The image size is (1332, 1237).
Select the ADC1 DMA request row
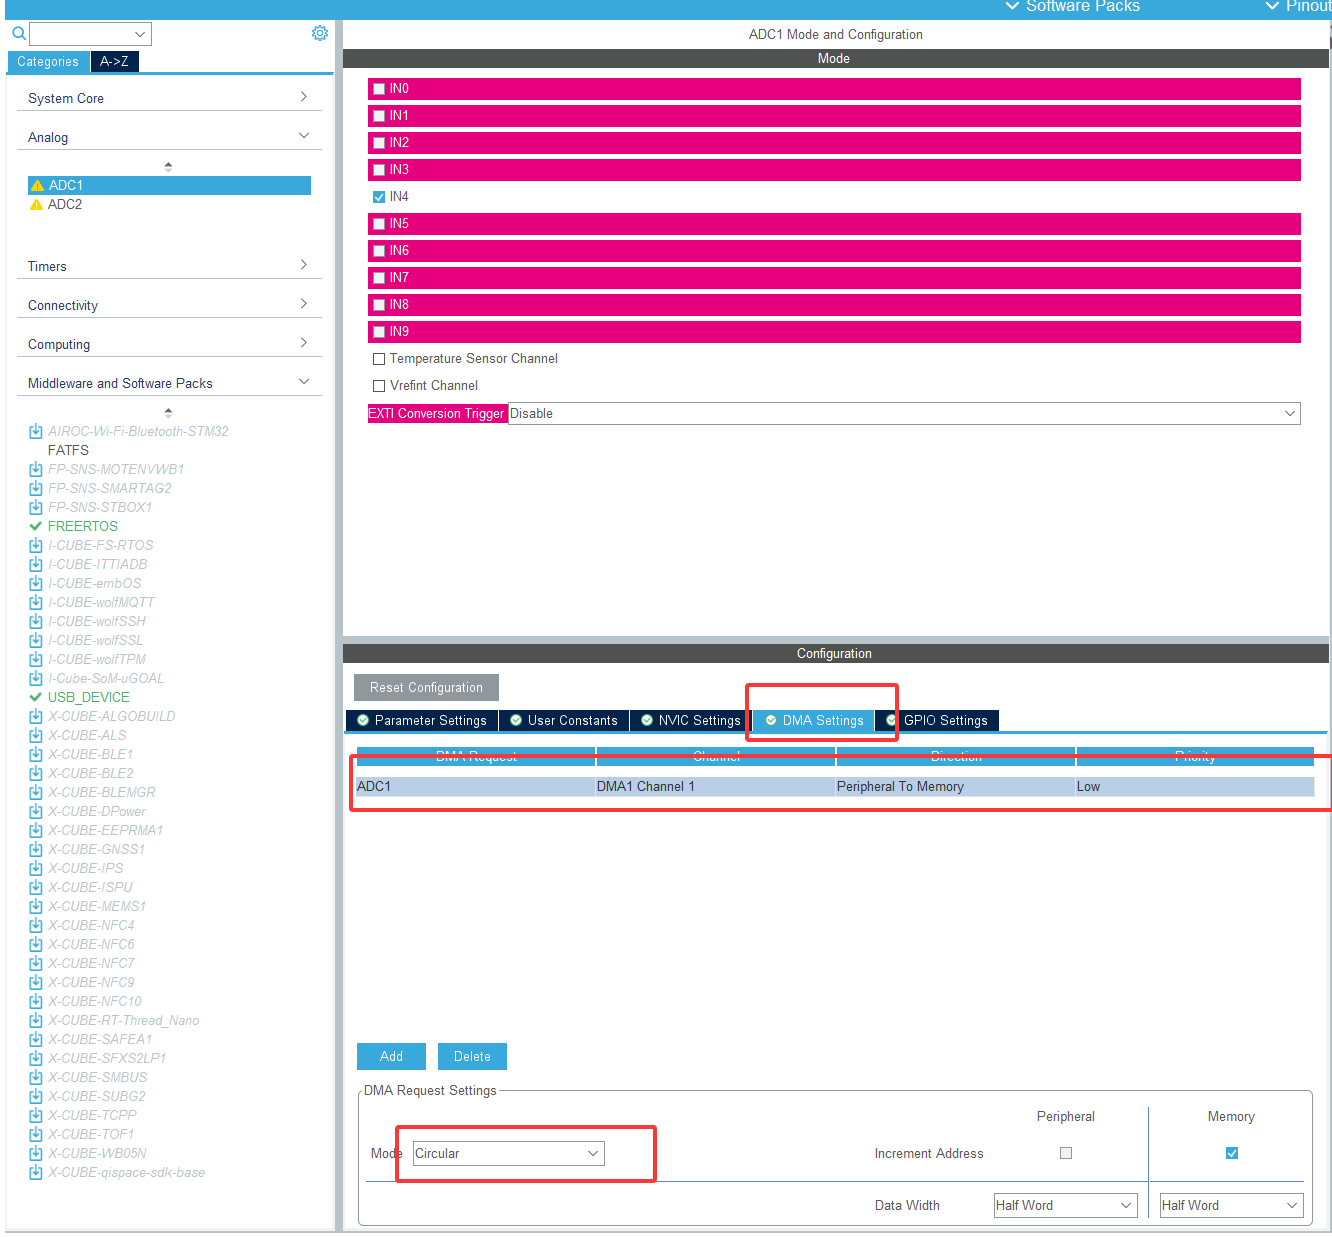point(834,786)
